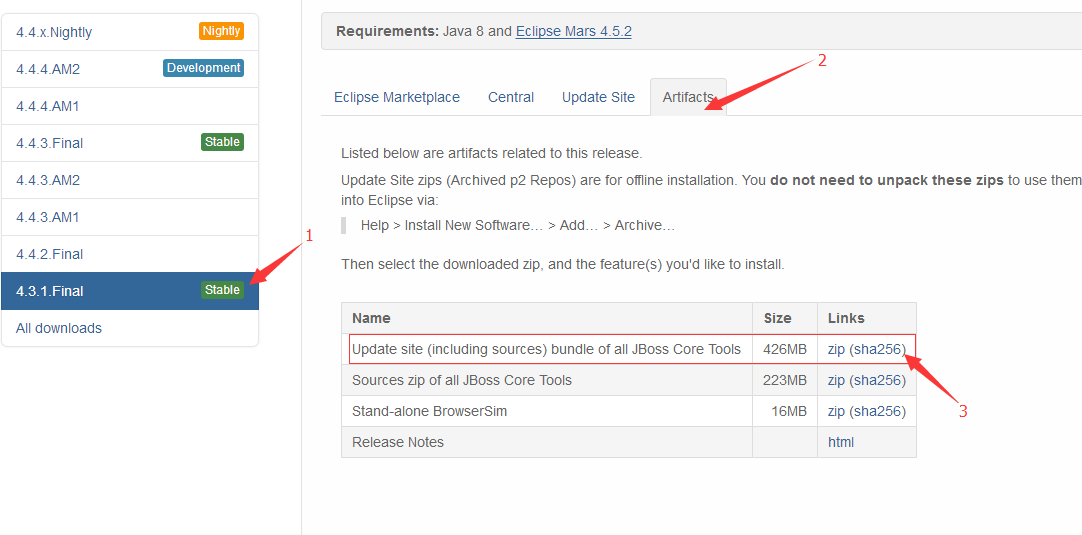Screen dimensions: 1082x535
Task: Open sha256 for Update site bundle
Action: coord(877,349)
